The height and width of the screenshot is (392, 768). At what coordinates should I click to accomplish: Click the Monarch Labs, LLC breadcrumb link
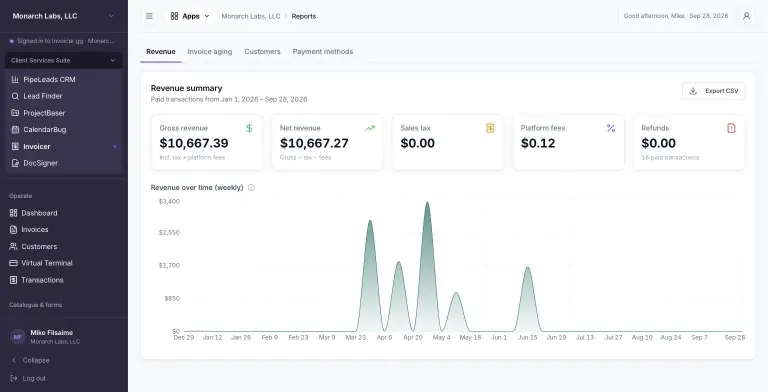251,16
